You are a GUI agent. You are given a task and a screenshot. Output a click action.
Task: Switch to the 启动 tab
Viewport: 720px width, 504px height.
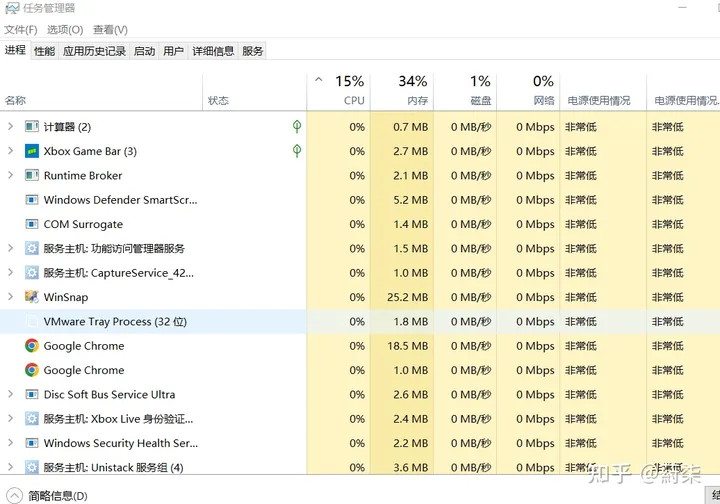[144, 51]
